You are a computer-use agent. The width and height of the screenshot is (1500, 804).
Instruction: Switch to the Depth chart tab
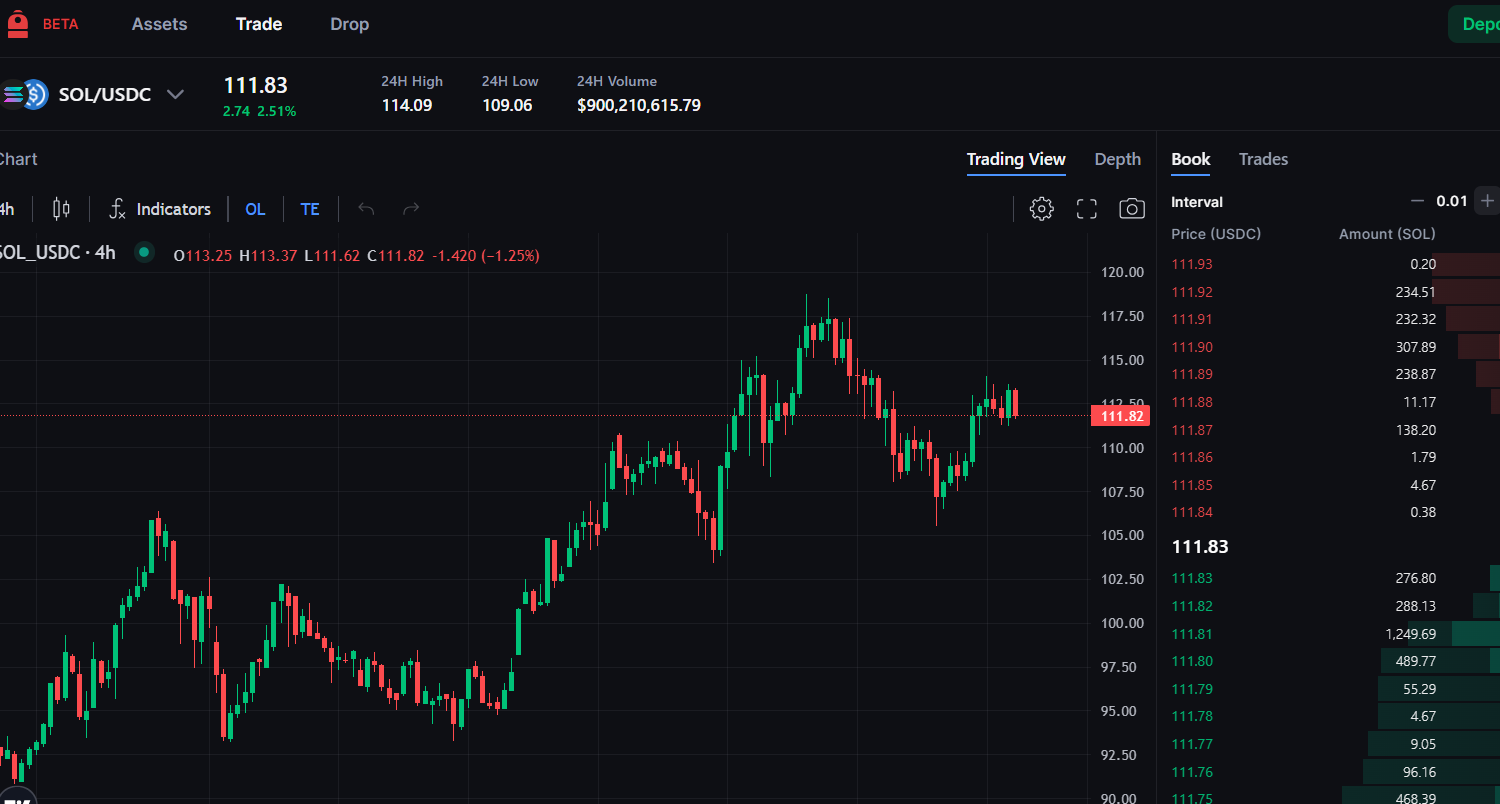pos(1117,159)
